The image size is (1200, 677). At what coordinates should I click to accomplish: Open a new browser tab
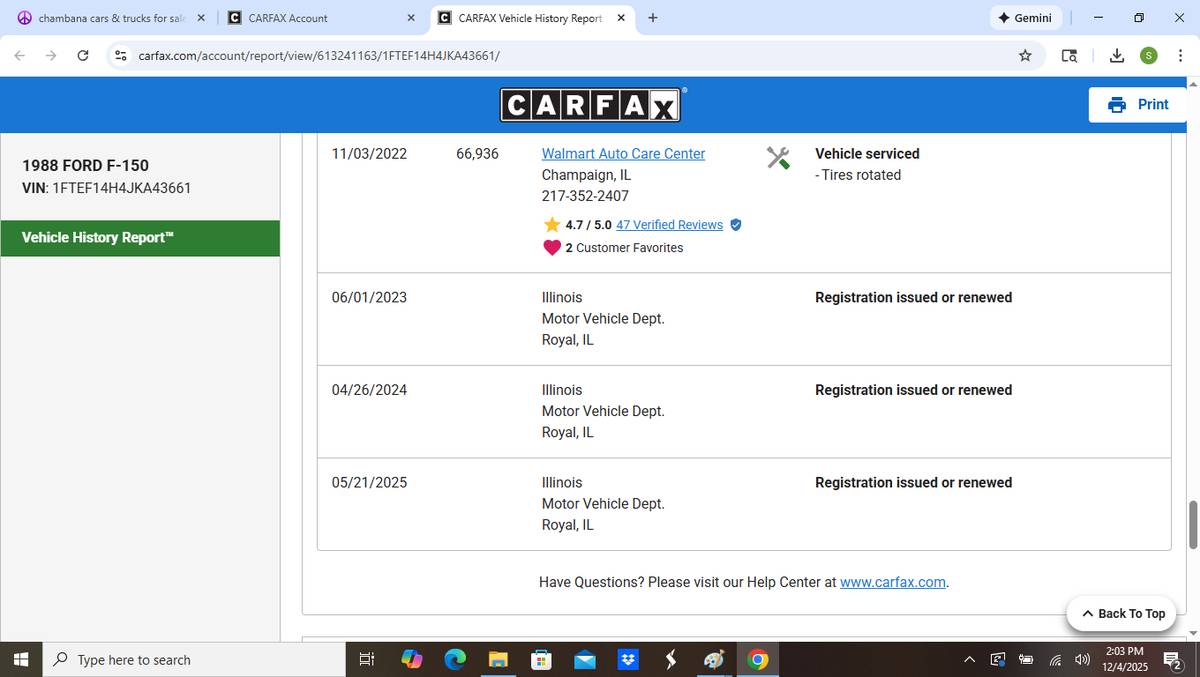point(653,18)
